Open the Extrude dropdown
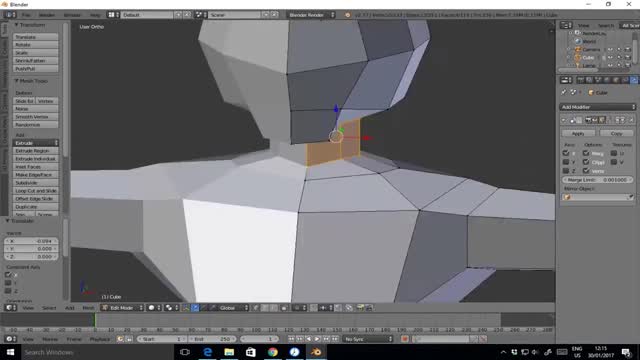Viewport: 640px width, 360px height. coord(36,143)
